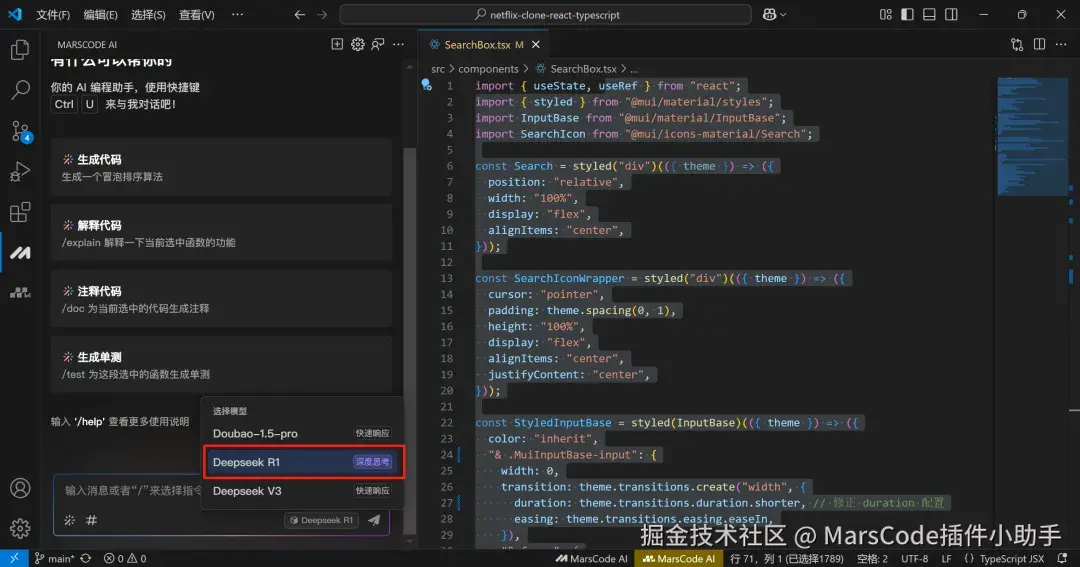Viewport: 1080px width, 567px height.
Task: Toggle the primary side bar
Action: click(x=907, y=14)
